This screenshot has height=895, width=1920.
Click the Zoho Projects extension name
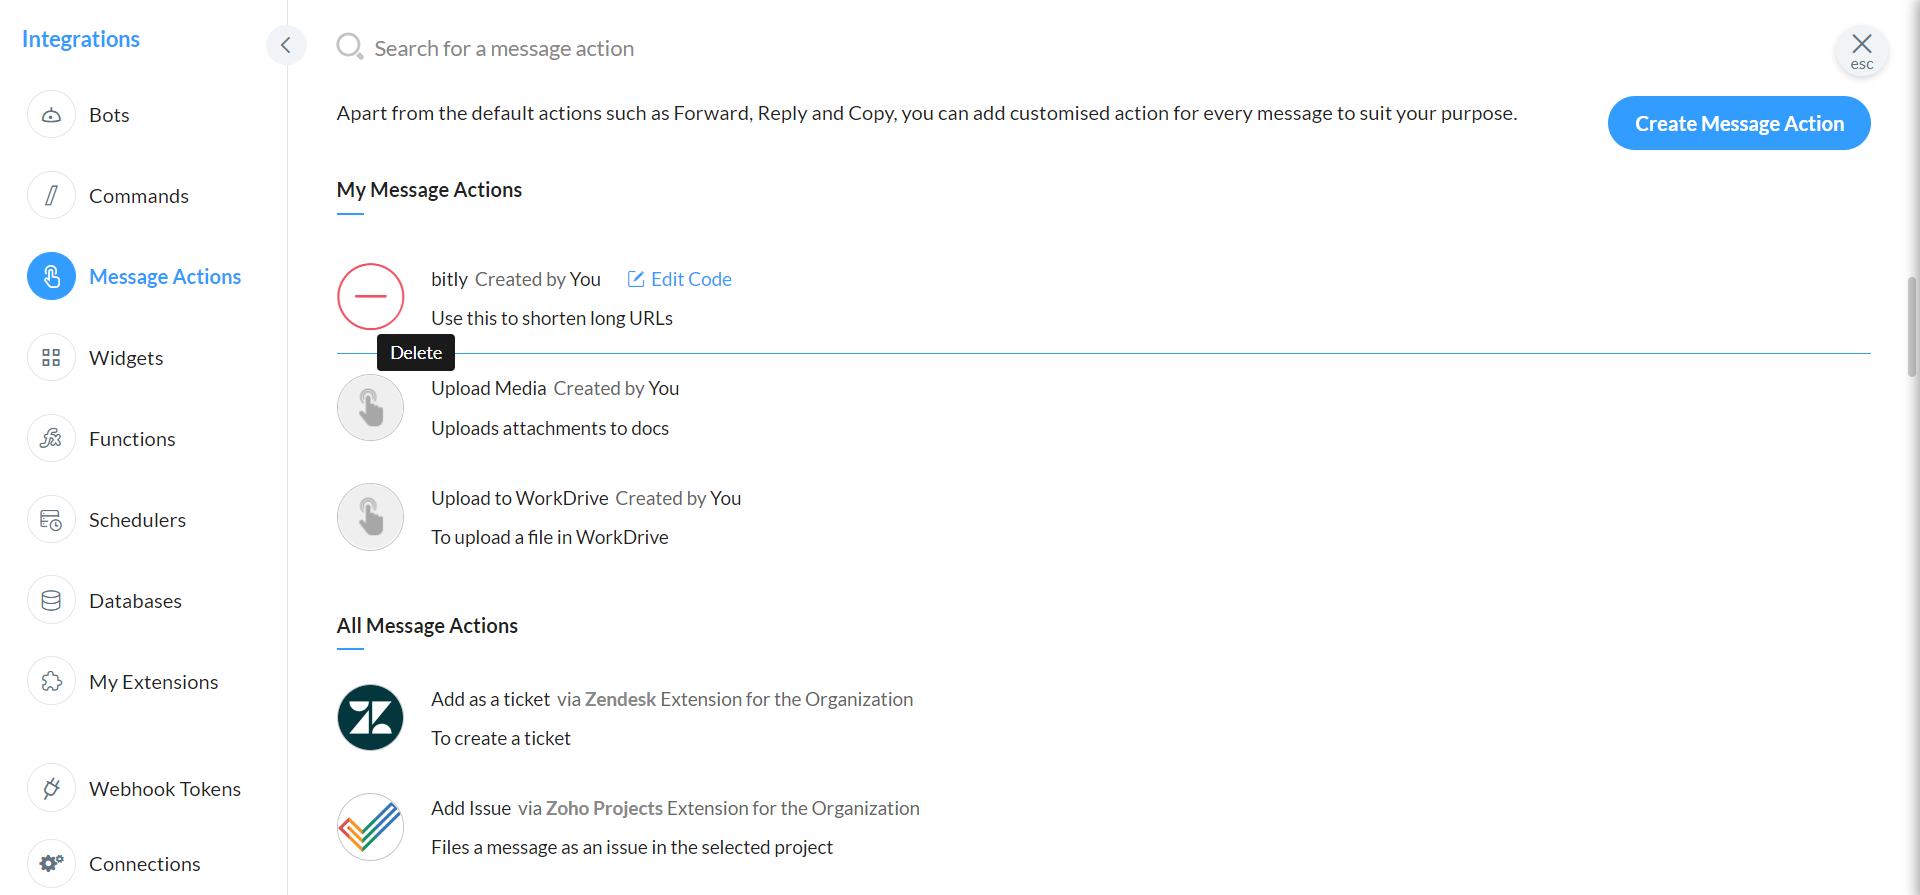click(x=604, y=808)
